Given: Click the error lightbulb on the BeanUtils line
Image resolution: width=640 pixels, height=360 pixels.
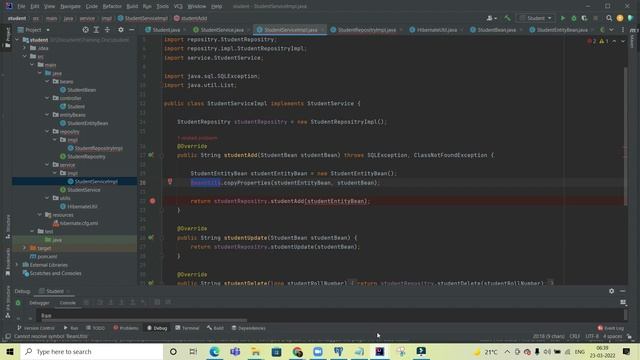Looking at the screenshot, I should pos(170,182).
